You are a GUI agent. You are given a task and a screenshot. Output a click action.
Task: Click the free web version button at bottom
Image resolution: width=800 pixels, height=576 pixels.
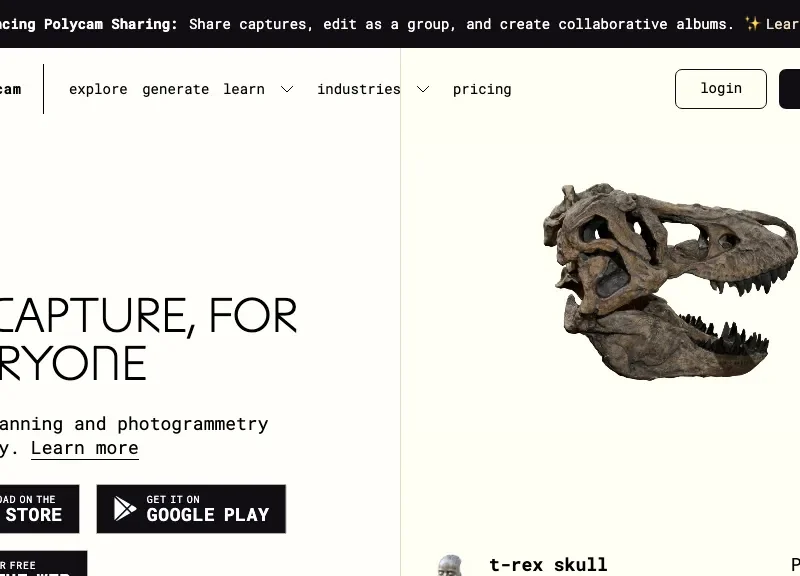click(x=43, y=563)
